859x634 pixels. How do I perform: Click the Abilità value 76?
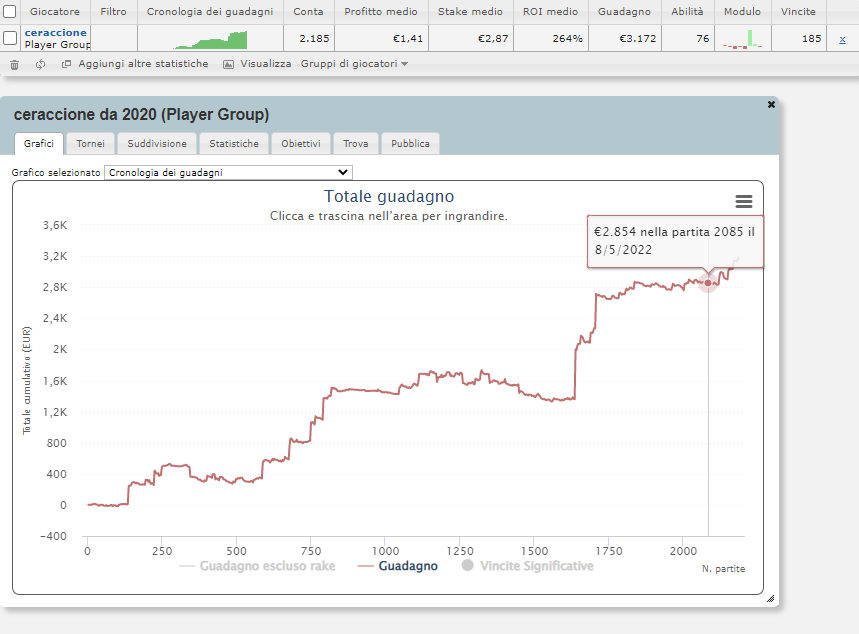pyautogui.click(x=703, y=39)
